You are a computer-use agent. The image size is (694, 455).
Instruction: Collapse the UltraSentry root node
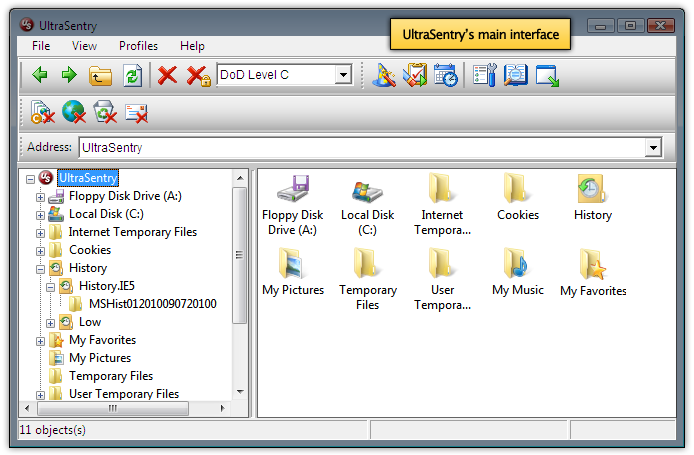(31, 179)
